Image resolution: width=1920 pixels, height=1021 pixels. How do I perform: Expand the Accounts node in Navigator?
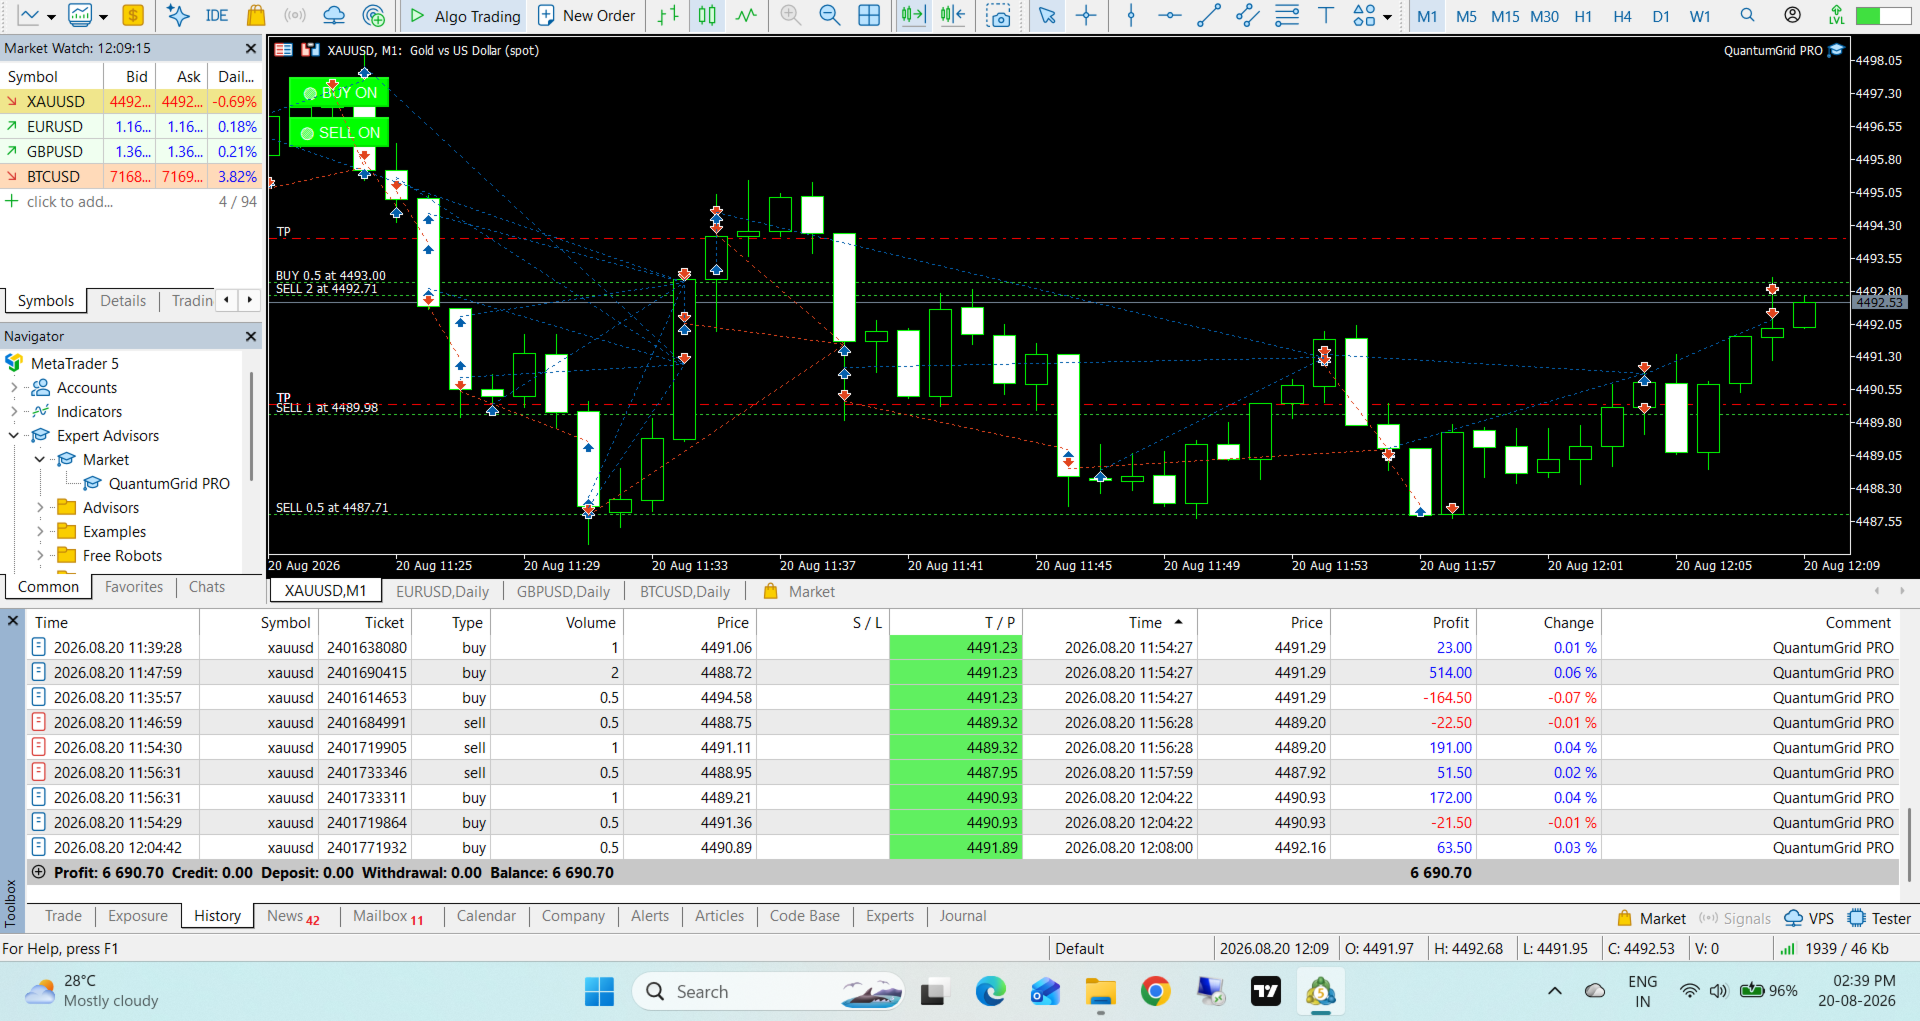point(13,388)
